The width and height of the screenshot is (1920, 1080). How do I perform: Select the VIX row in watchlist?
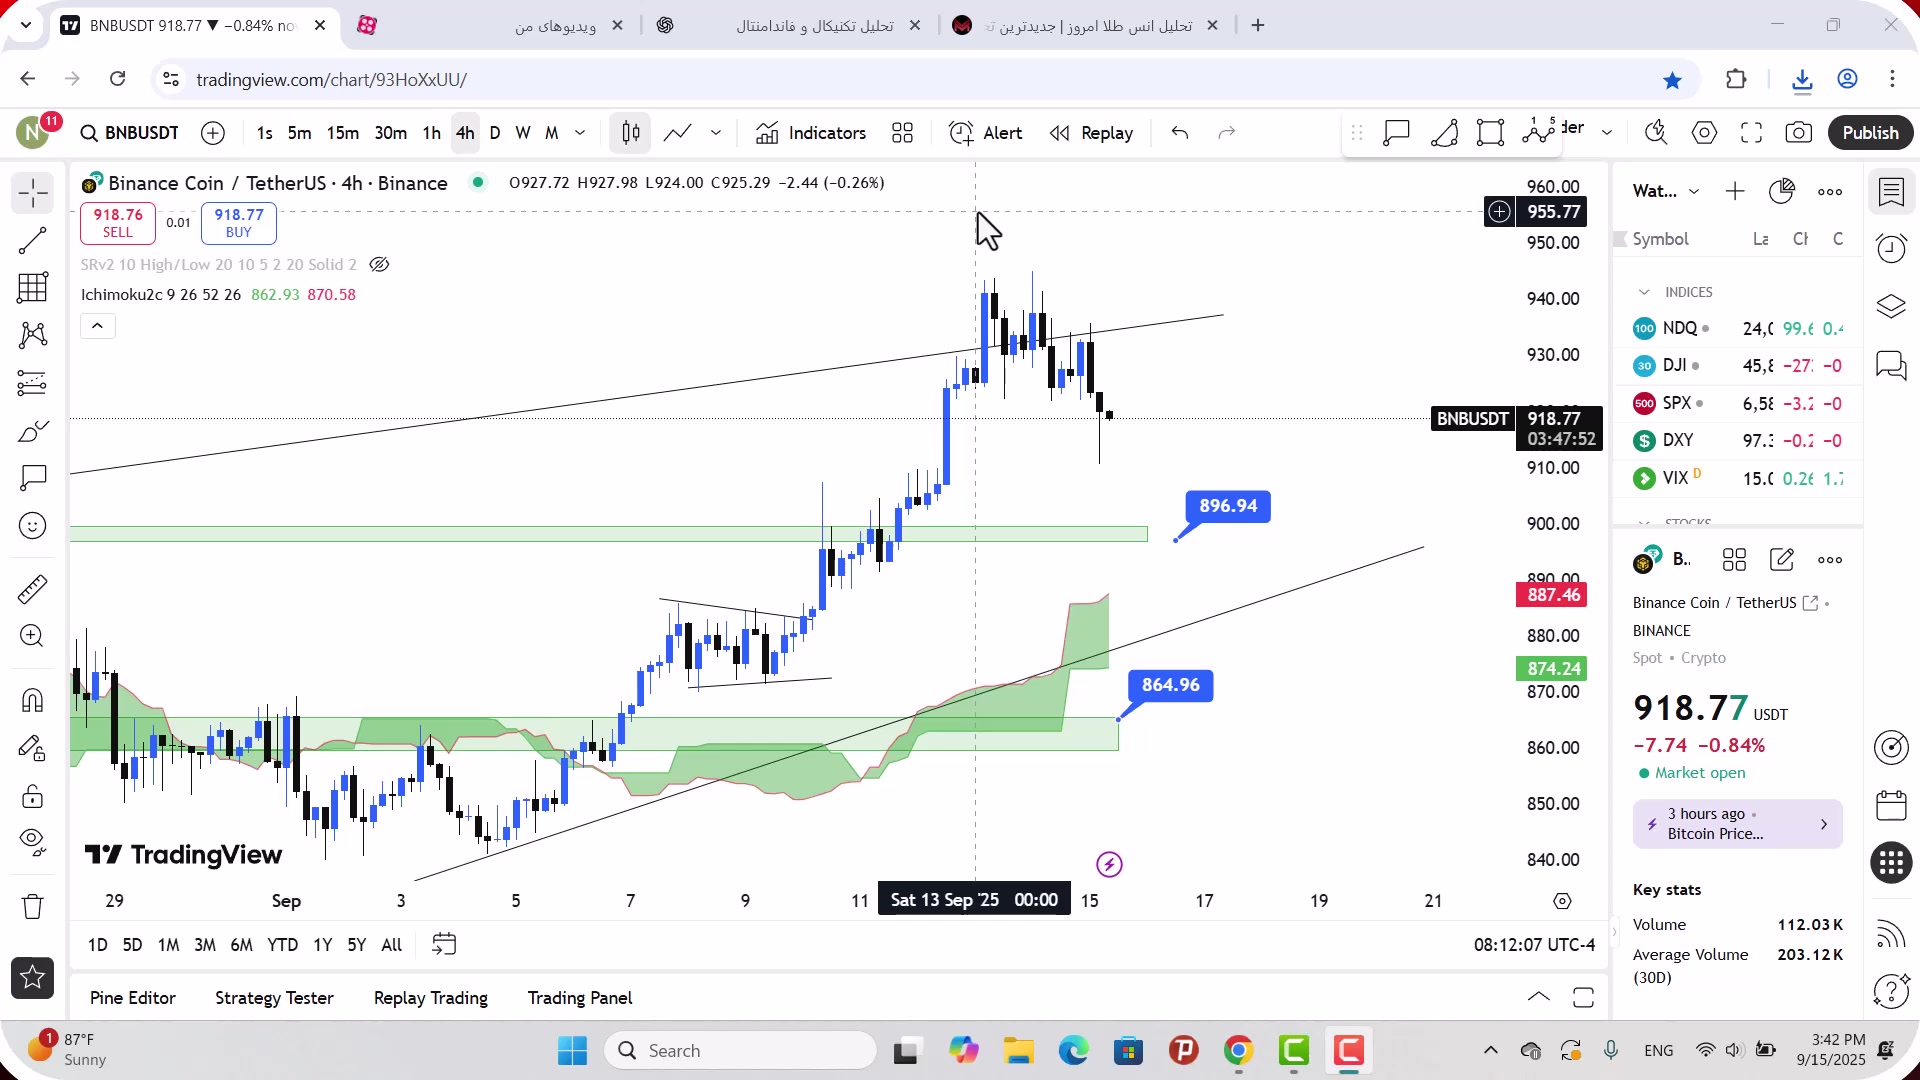point(1738,479)
